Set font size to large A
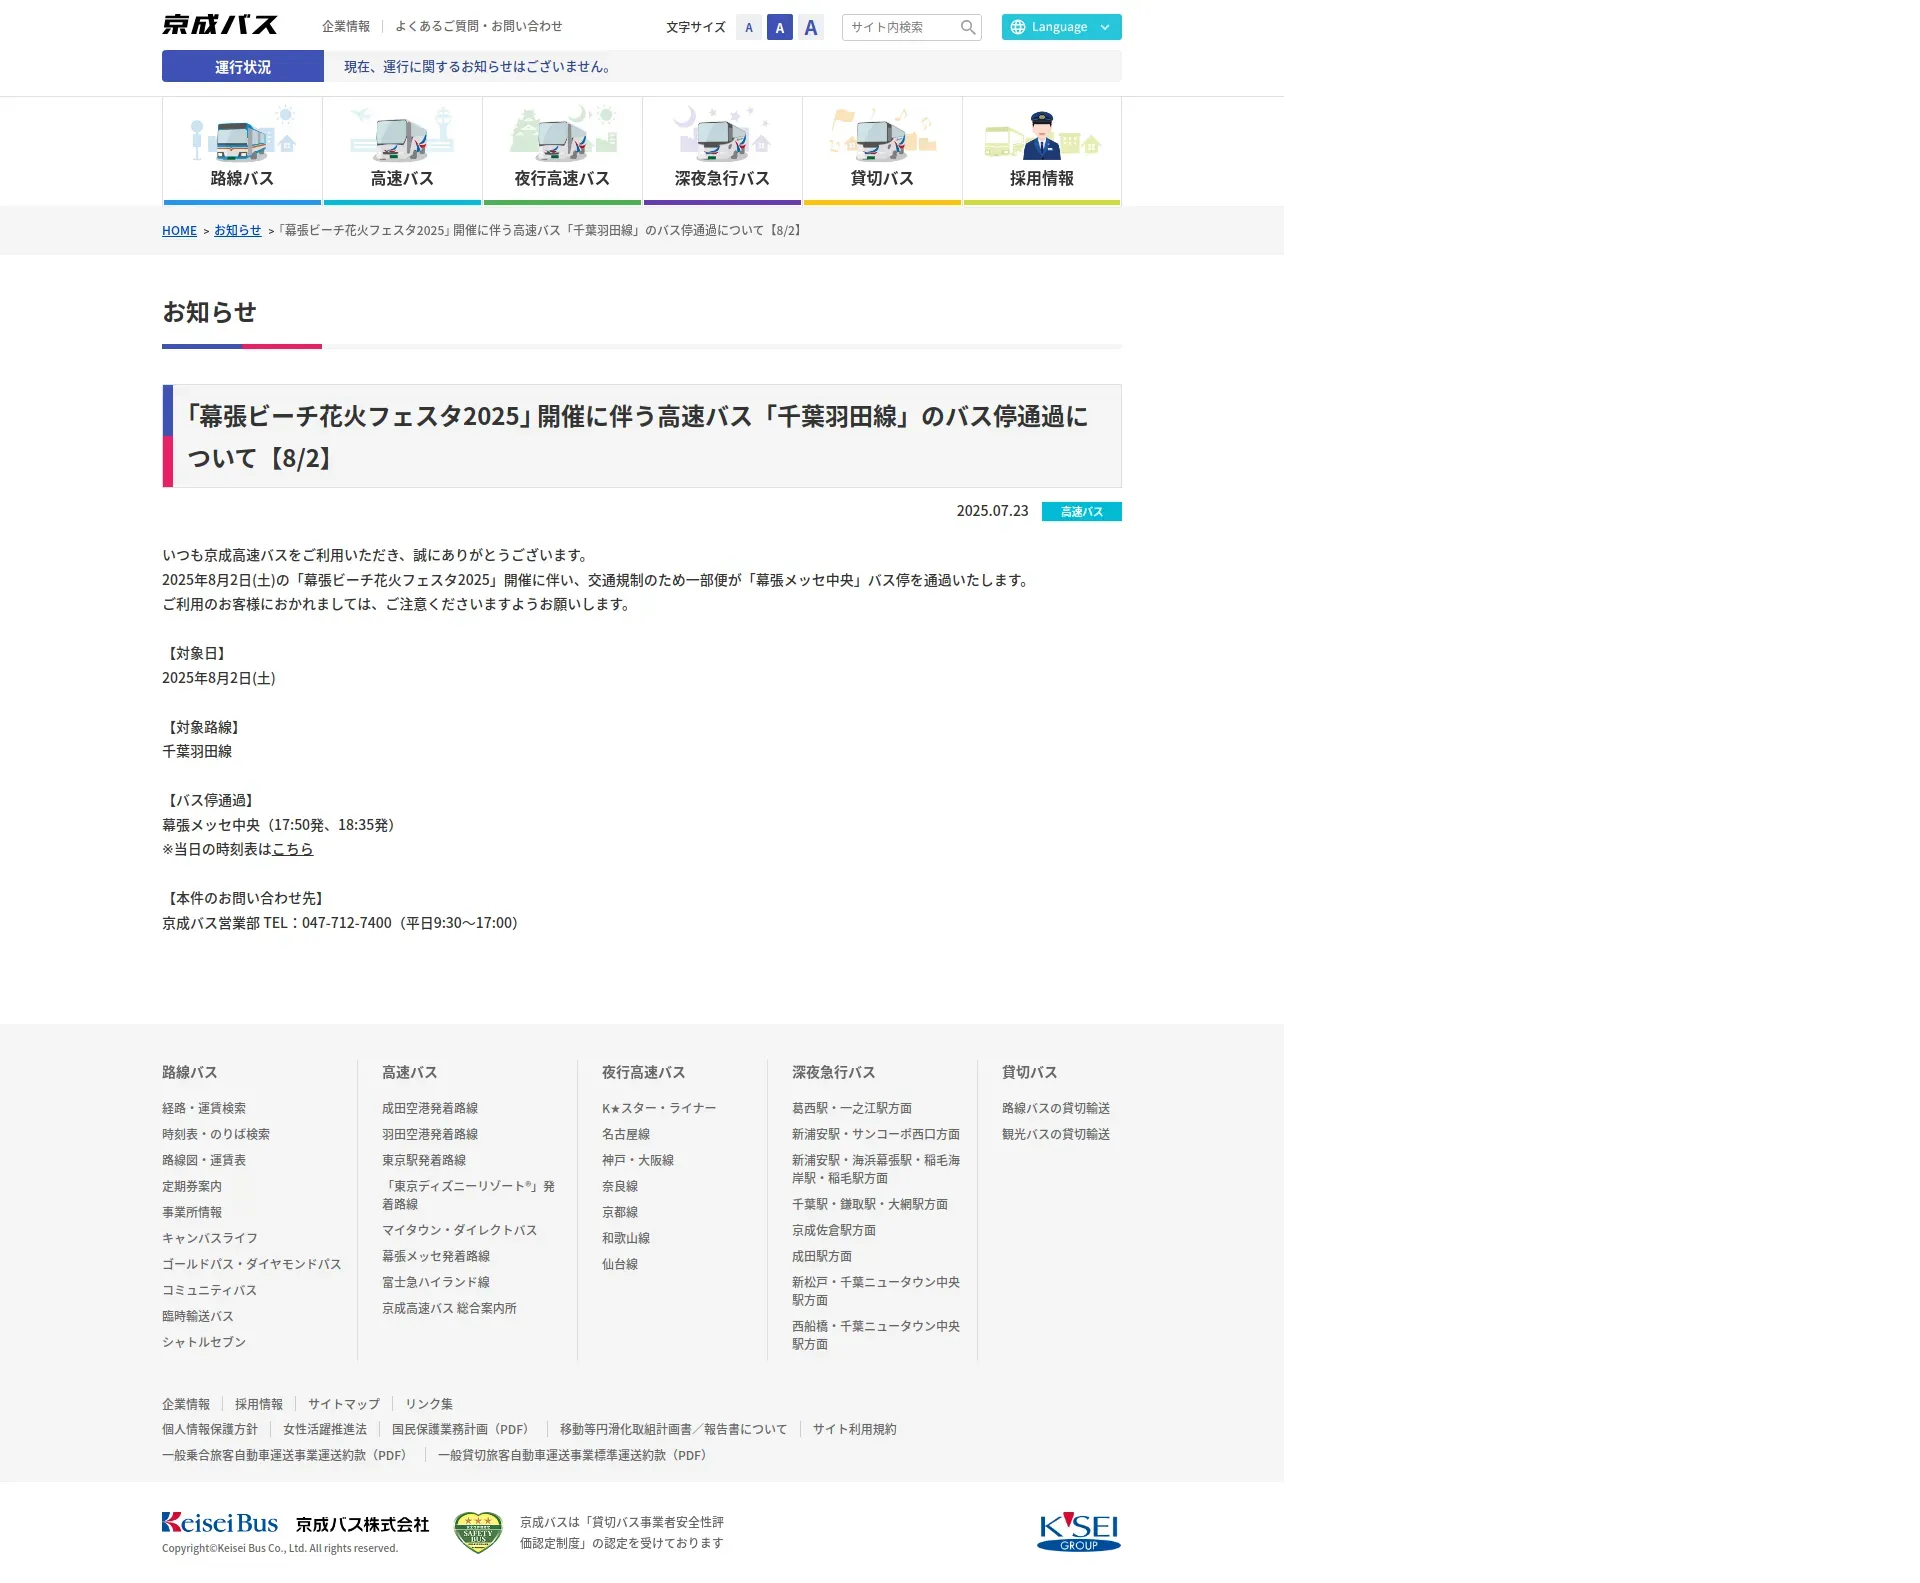This screenshot has height=1583, width=1920. 811,27
